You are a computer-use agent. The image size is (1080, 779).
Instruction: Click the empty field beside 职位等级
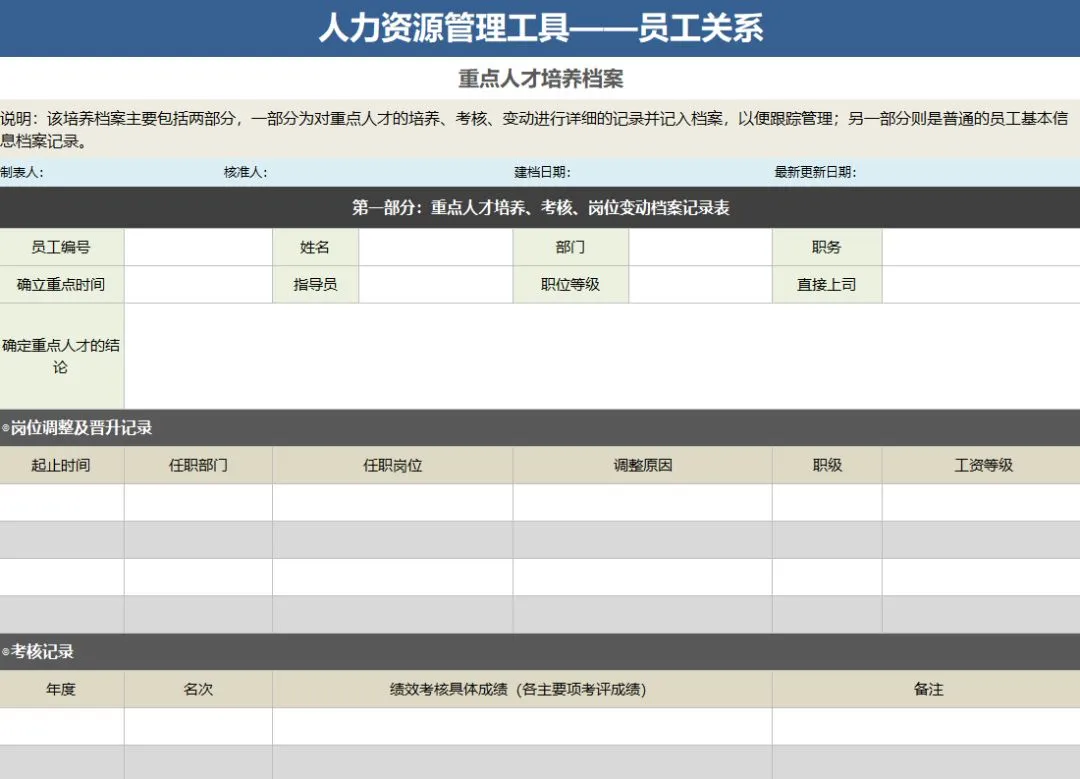[700, 284]
